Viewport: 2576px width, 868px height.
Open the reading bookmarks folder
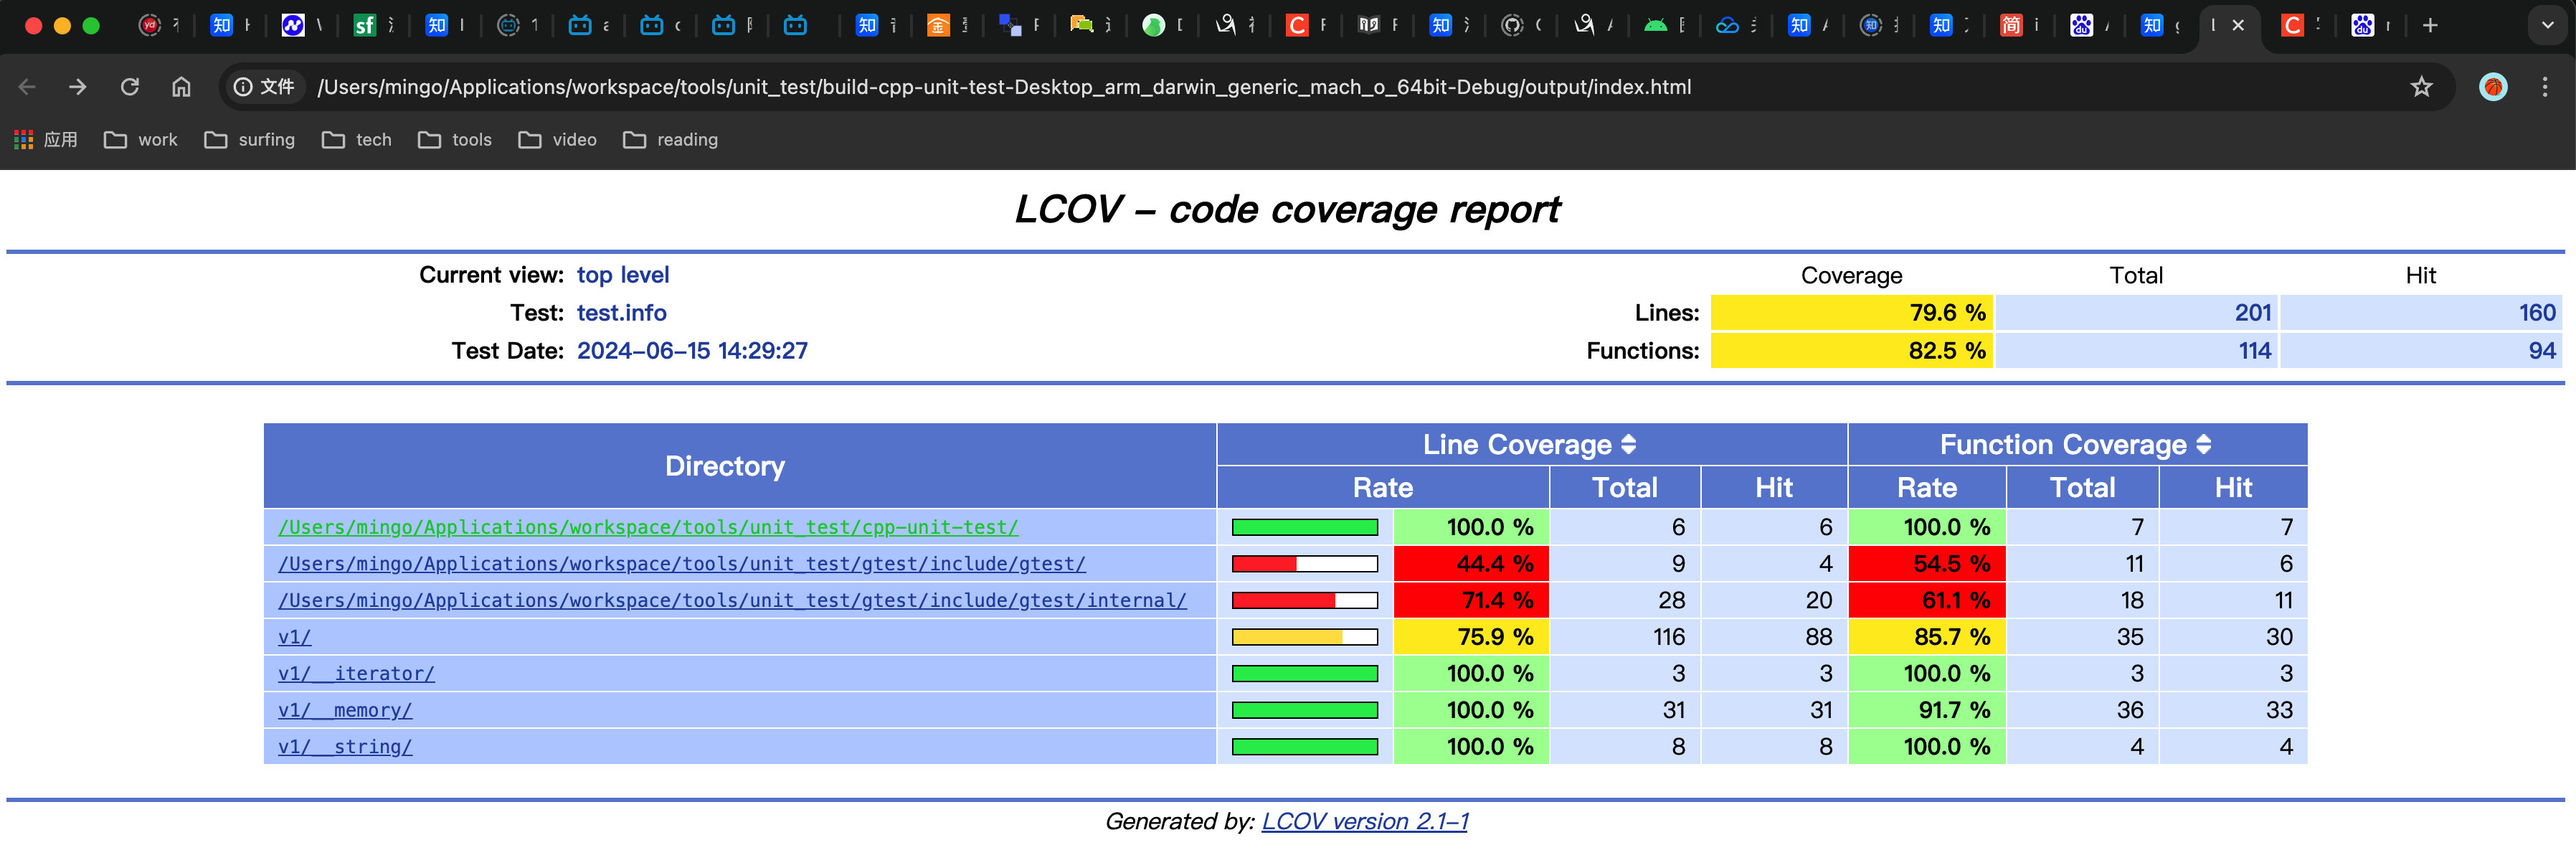[x=671, y=140]
